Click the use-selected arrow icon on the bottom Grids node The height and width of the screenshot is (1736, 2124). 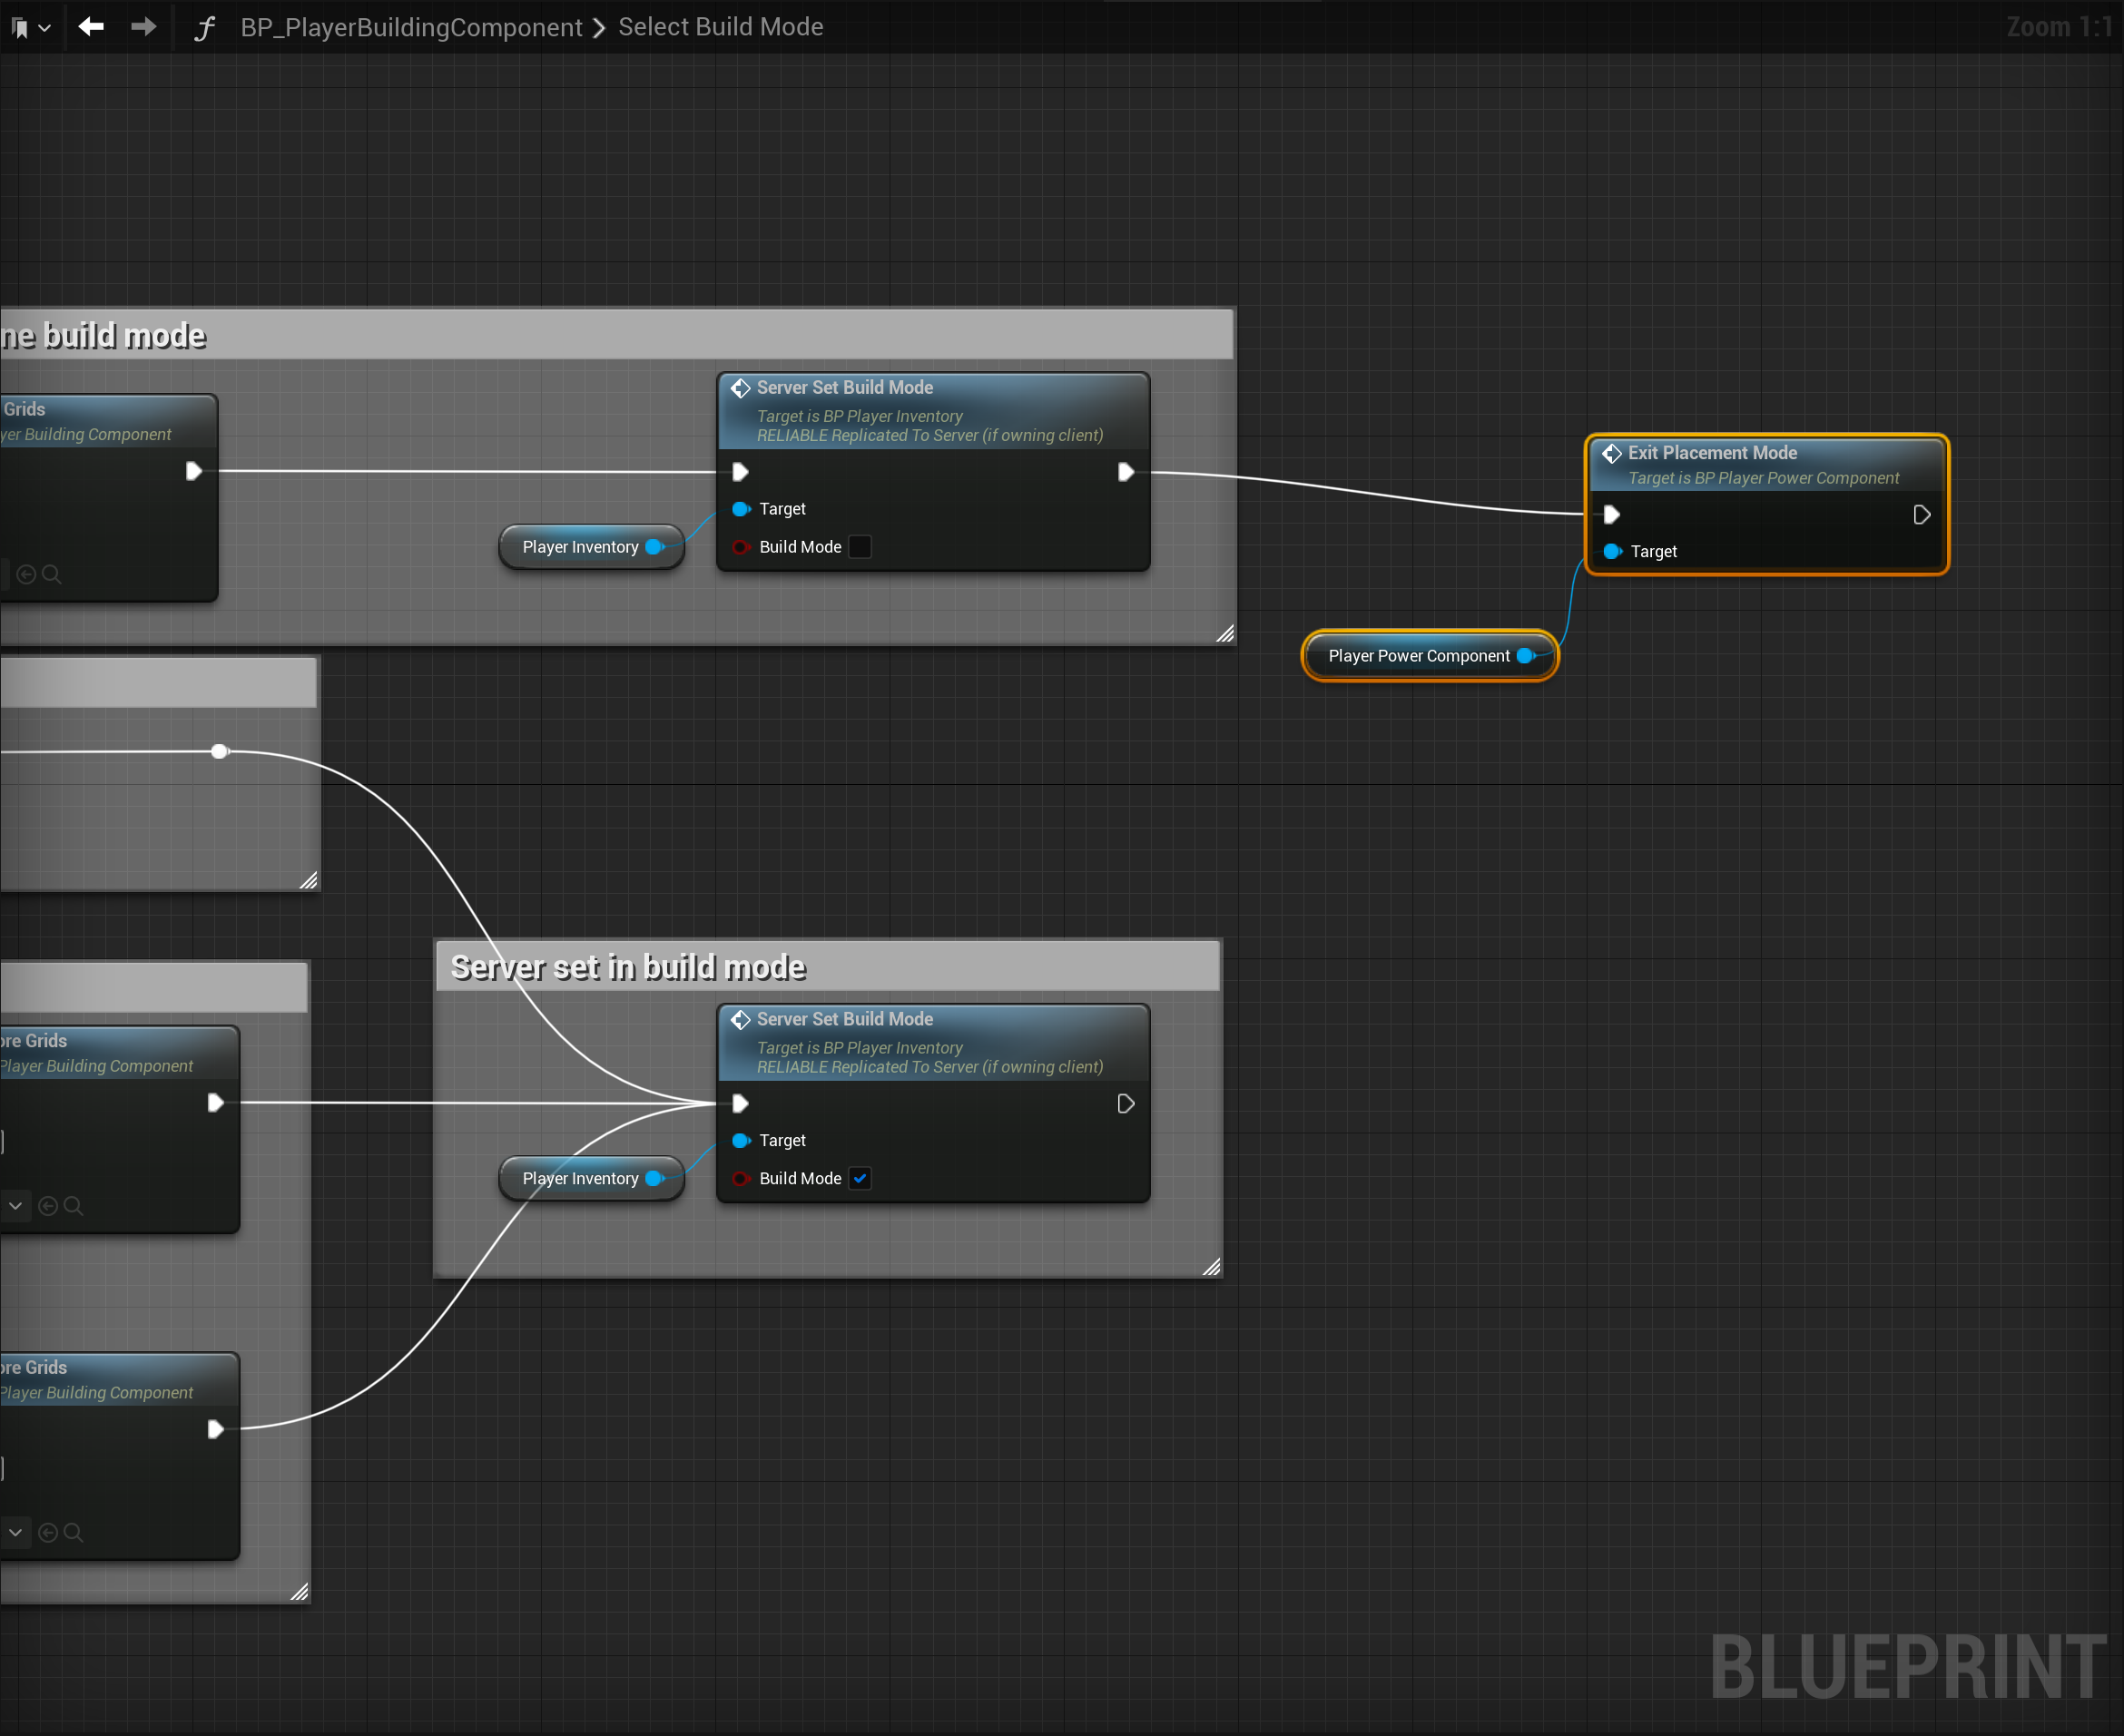pyautogui.click(x=47, y=1532)
